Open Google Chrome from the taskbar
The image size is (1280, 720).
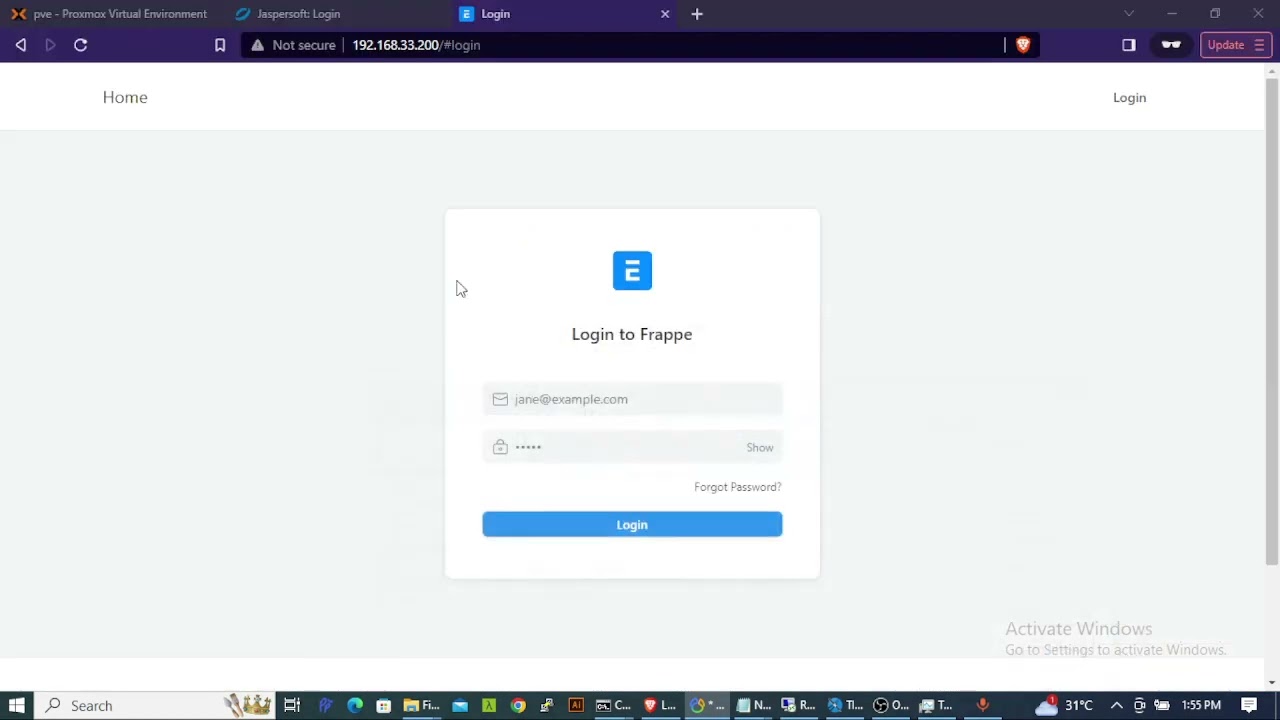518,706
